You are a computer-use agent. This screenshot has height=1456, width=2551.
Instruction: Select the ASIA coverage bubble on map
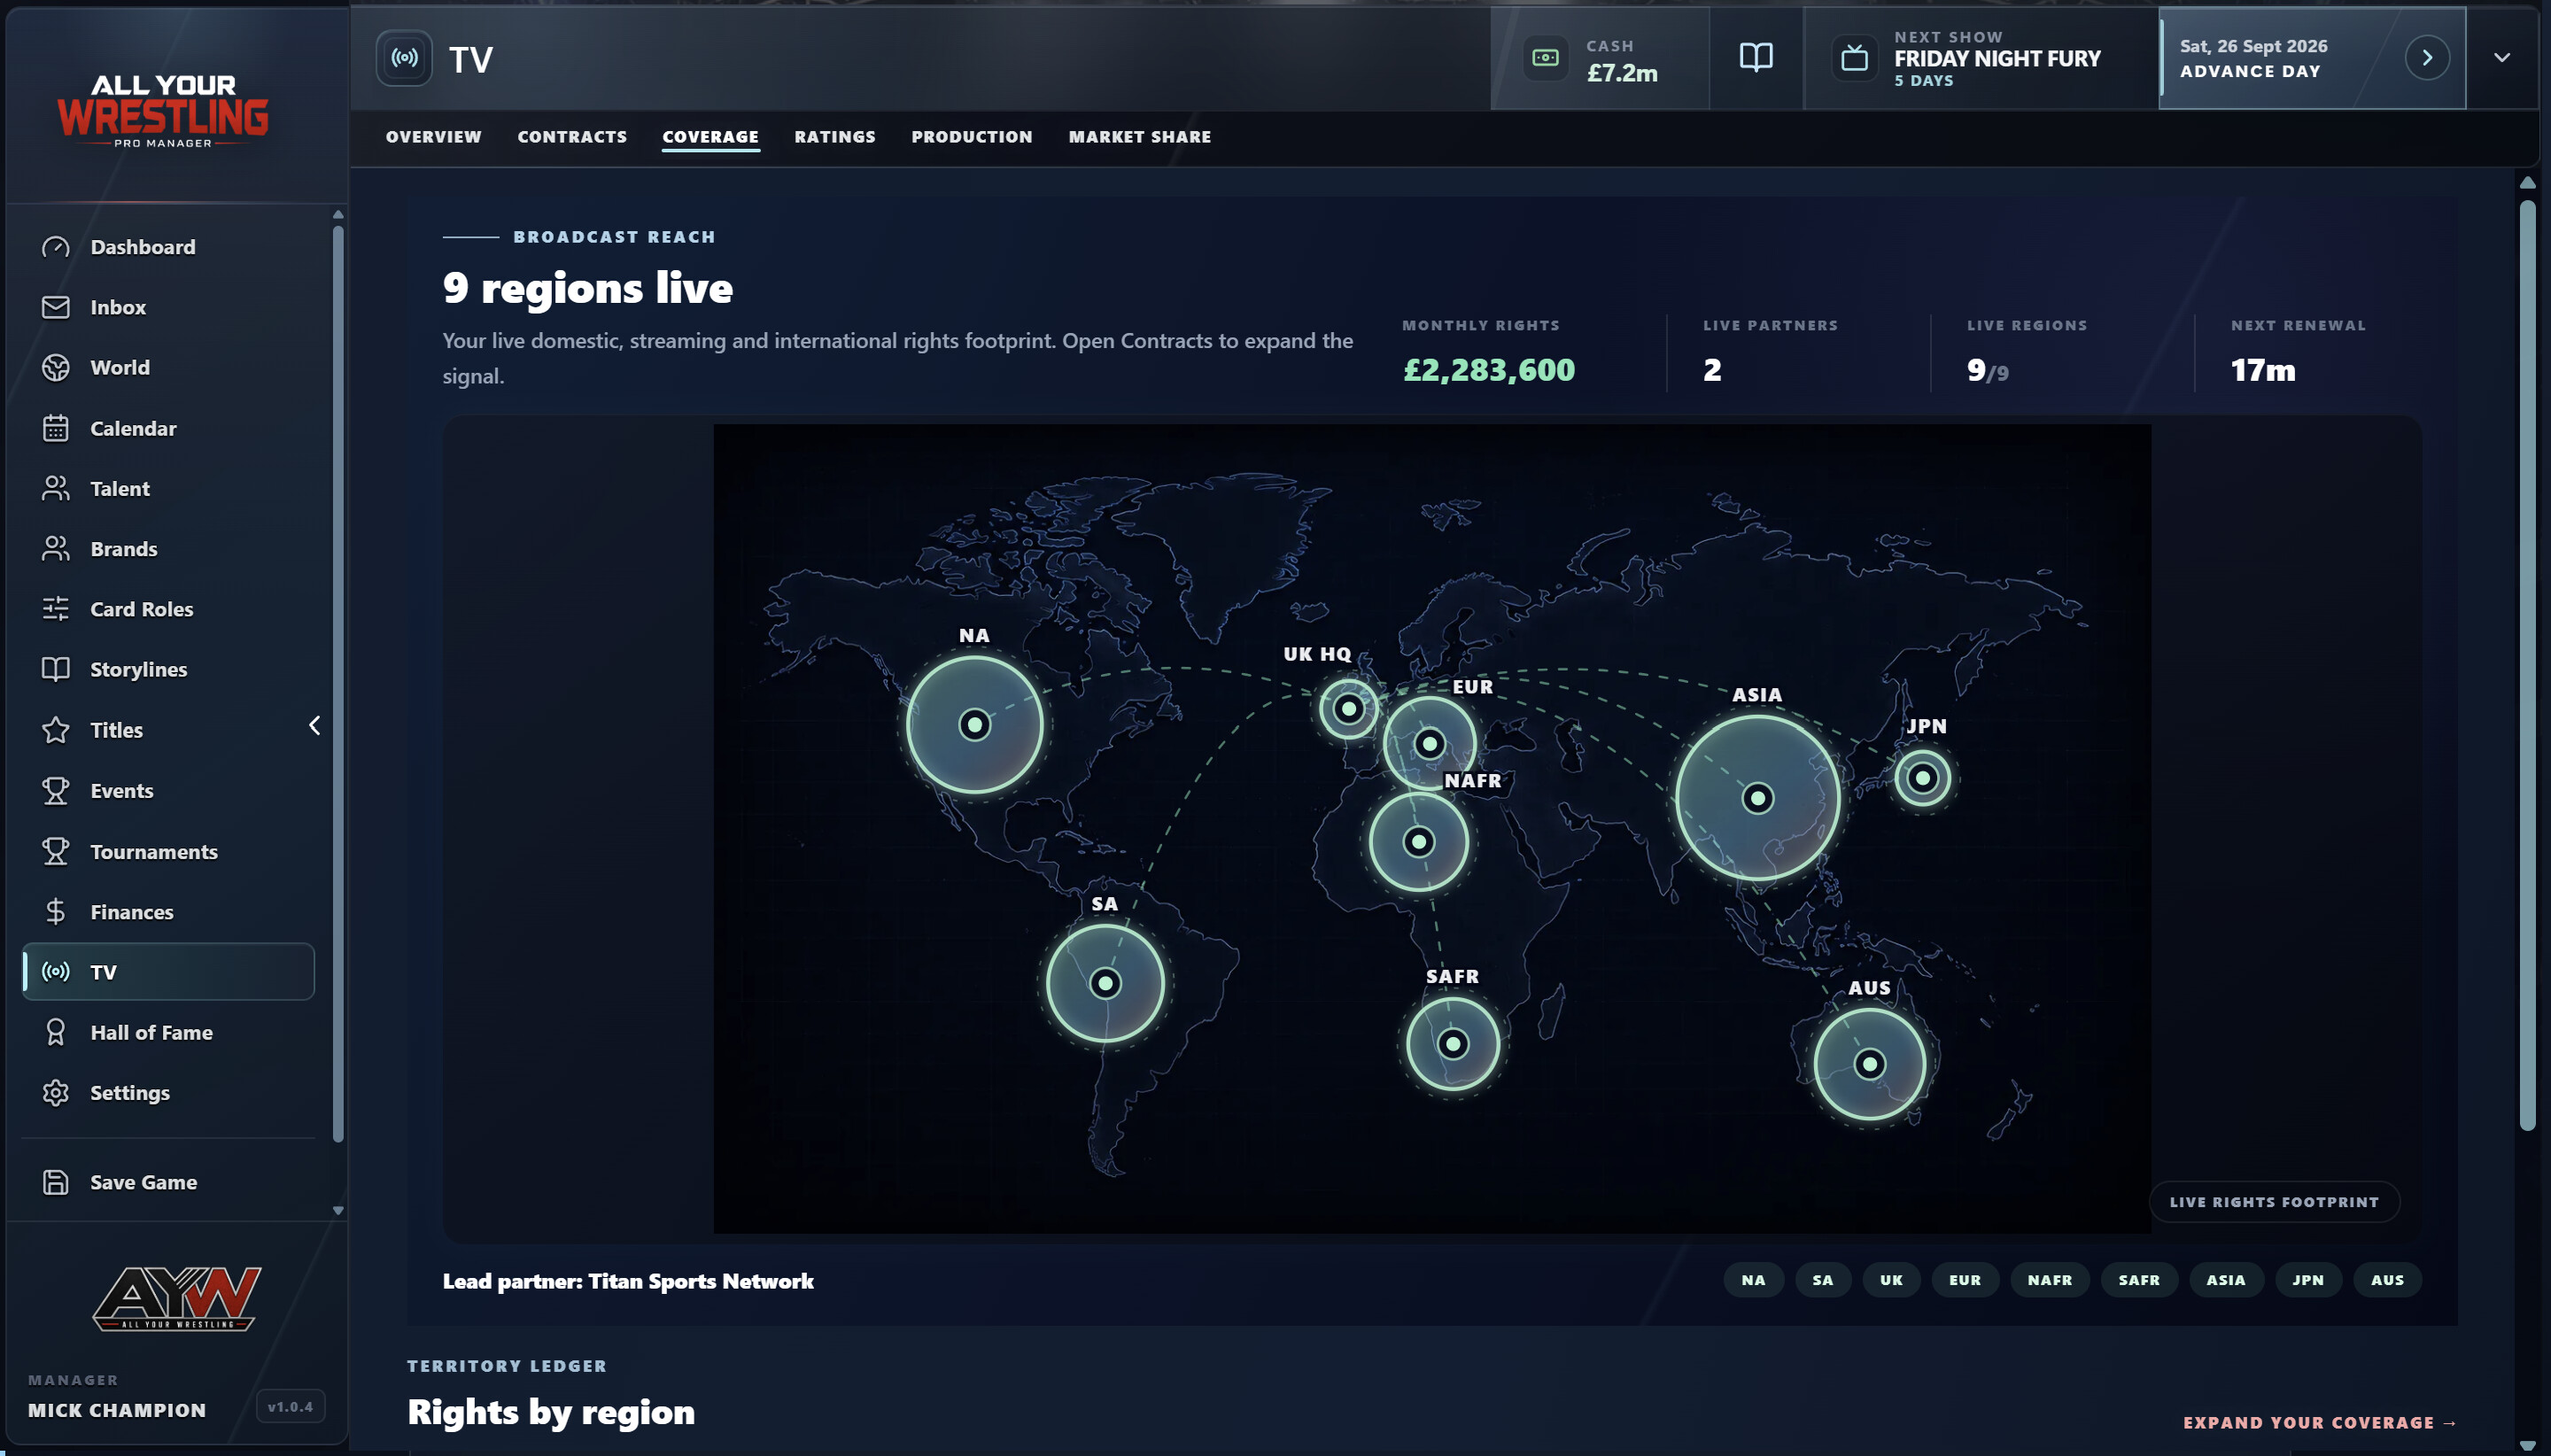point(1757,798)
